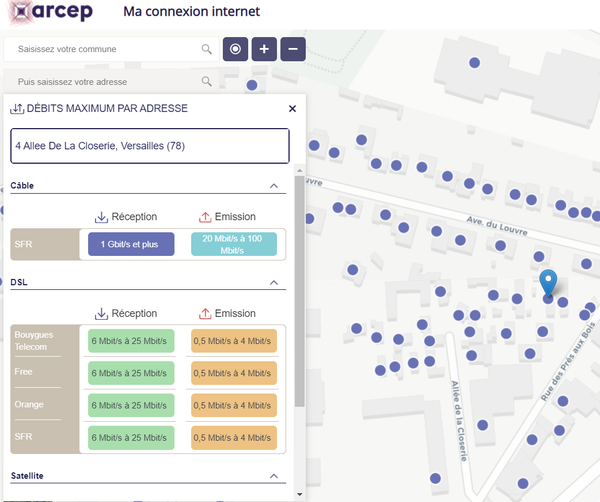This screenshot has height=502, width=600.
Task: Collapse the DSL section
Action: [274, 283]
